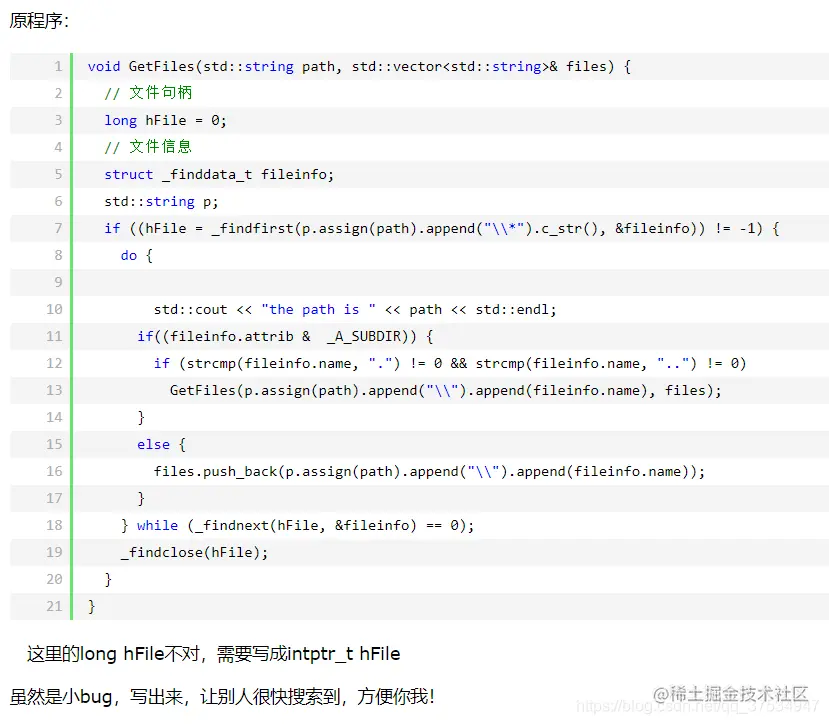Click the '_A_SUBDIR' if condition line

pos(285,336)
